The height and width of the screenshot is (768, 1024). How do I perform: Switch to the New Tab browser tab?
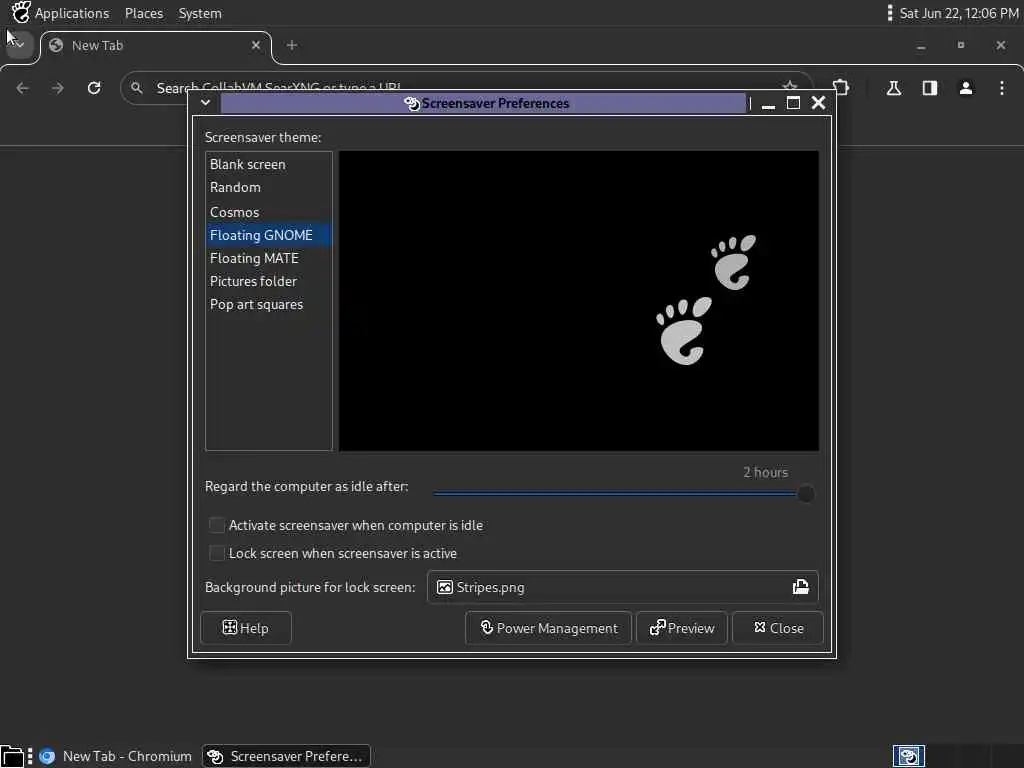155,46
